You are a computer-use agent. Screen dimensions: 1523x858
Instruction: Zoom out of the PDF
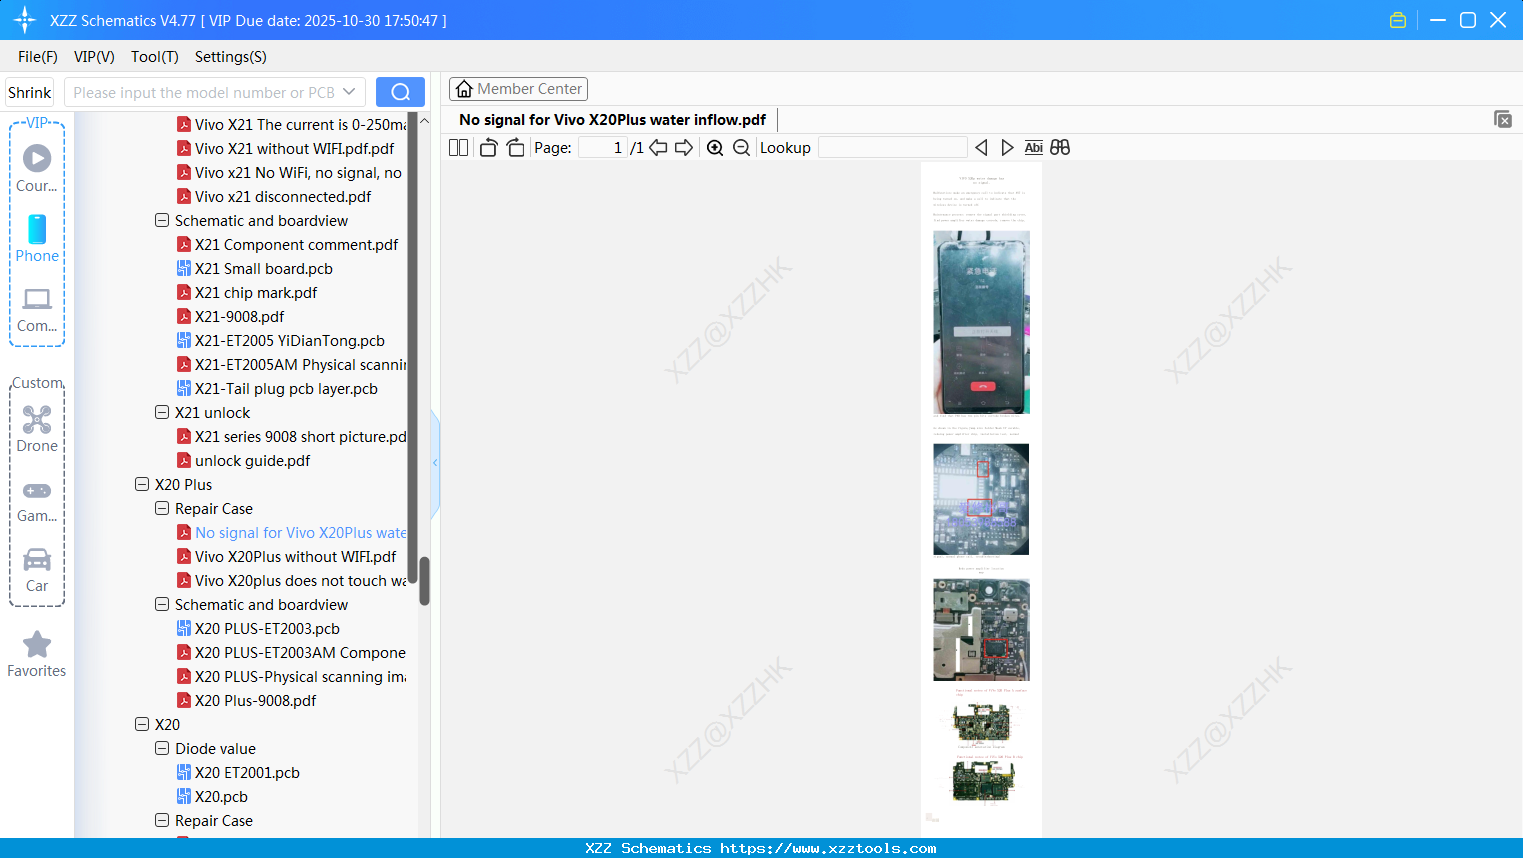coord(741,148)
